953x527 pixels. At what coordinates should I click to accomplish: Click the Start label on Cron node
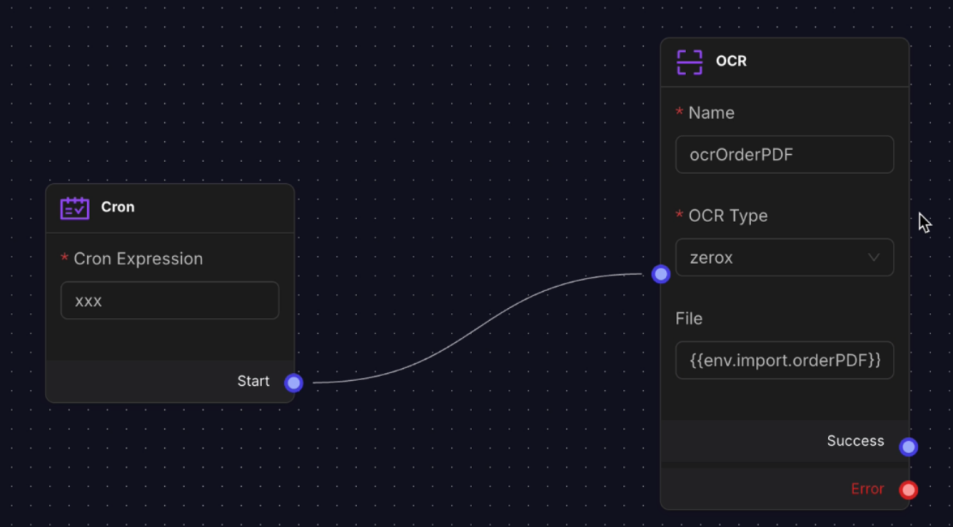253,381
